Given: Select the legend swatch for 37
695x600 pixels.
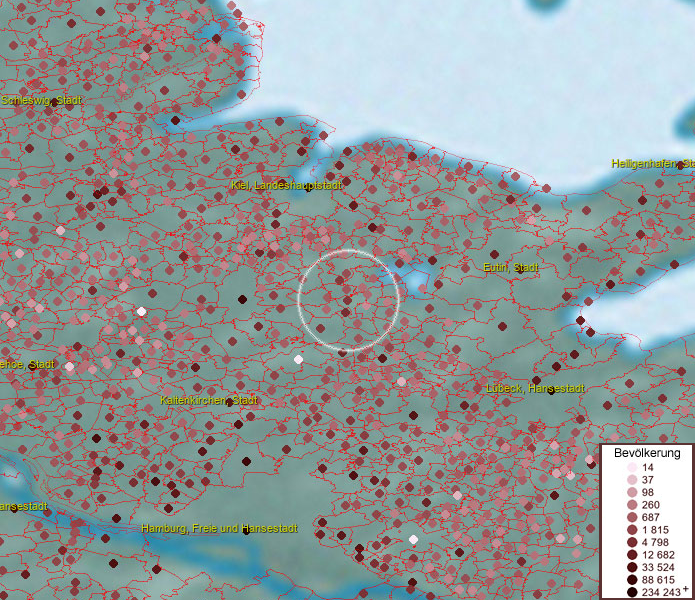Looking at the screenshot, I should pos(633,479).
